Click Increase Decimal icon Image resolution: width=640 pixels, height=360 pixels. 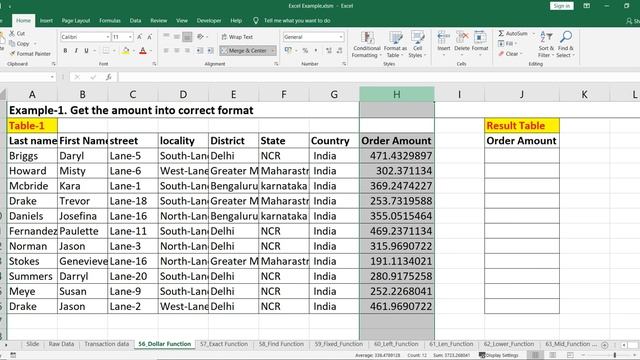[329, 51]
